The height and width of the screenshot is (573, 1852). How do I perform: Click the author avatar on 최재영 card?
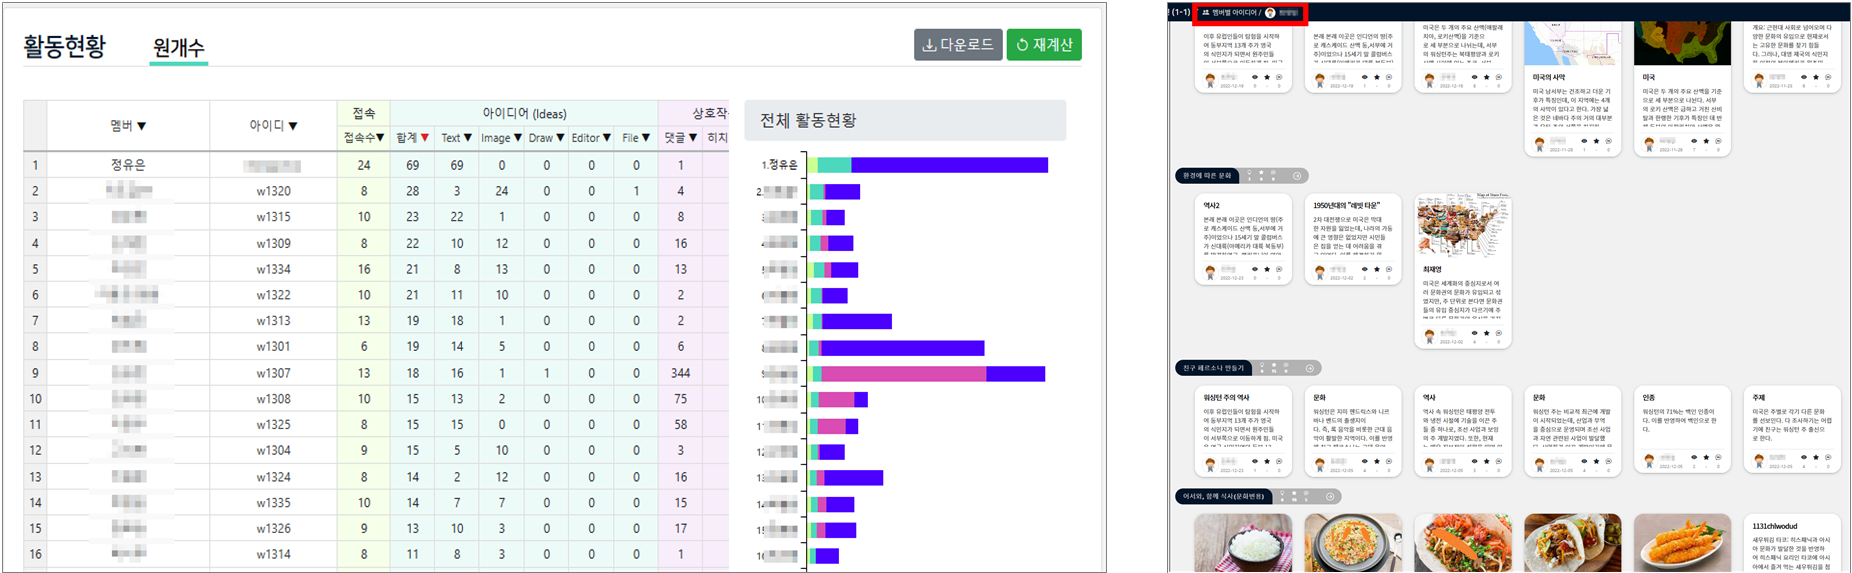click(x=1429, y=336)
